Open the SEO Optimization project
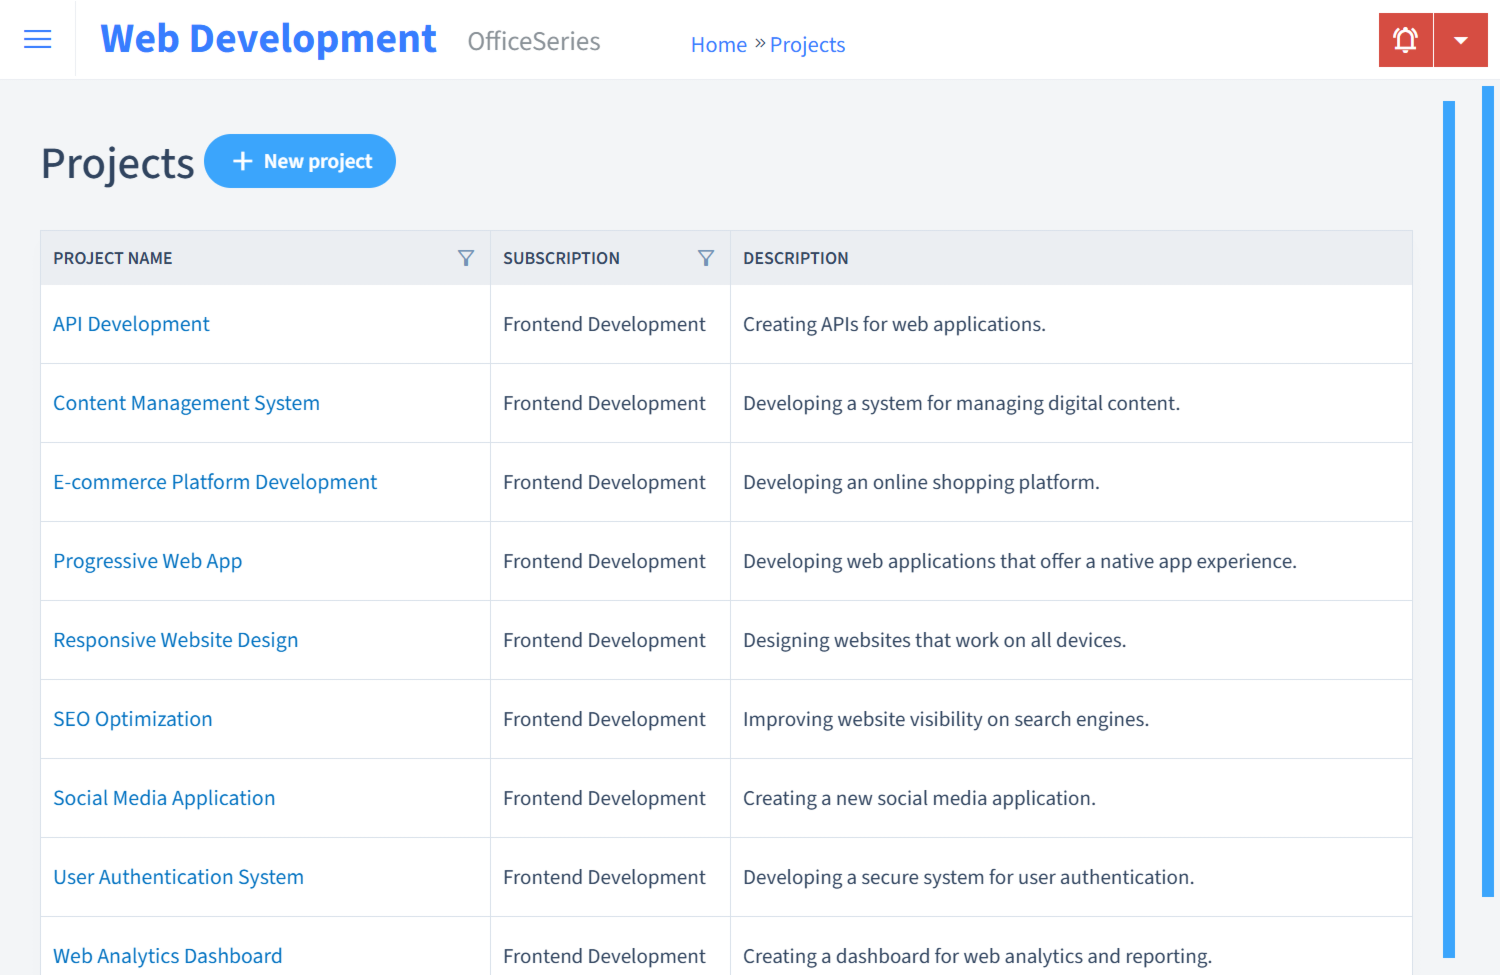This screenshot has height=975, width=1500. click(x=132, y=719)
